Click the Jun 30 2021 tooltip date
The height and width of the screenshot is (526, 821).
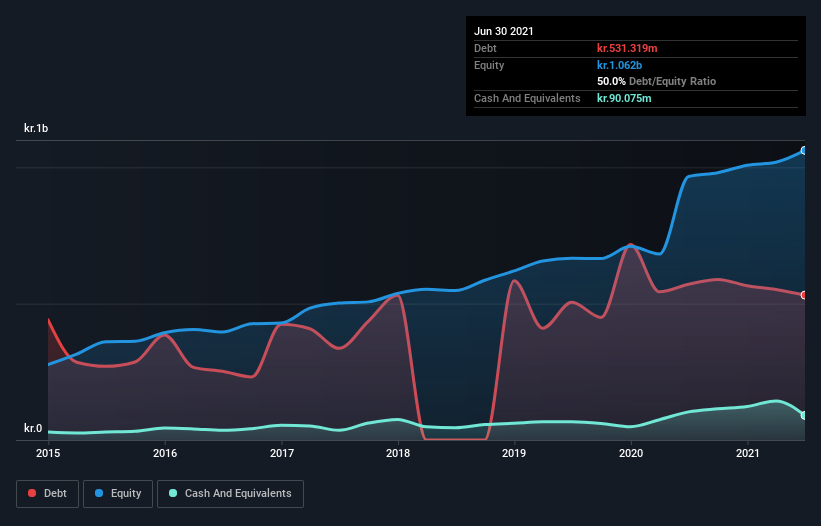point(504,31)
